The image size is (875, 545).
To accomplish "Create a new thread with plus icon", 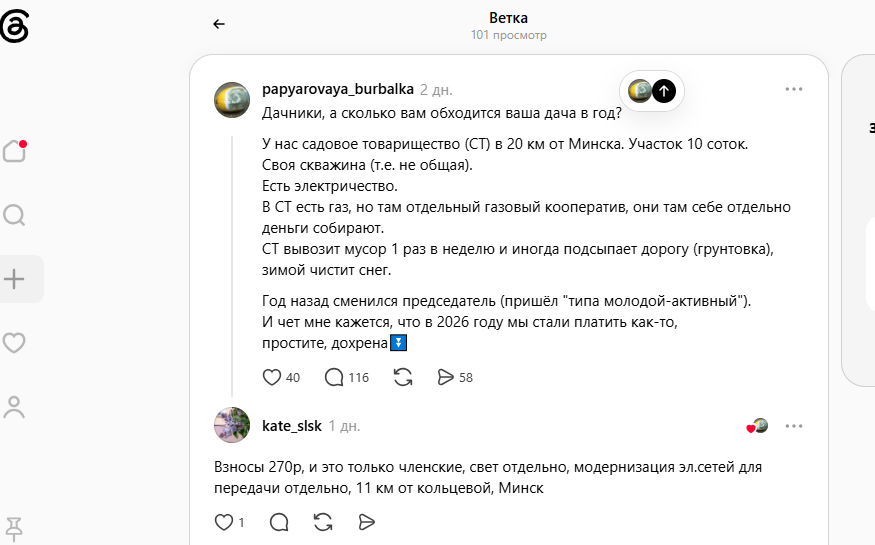I will [x=15, y=279].
